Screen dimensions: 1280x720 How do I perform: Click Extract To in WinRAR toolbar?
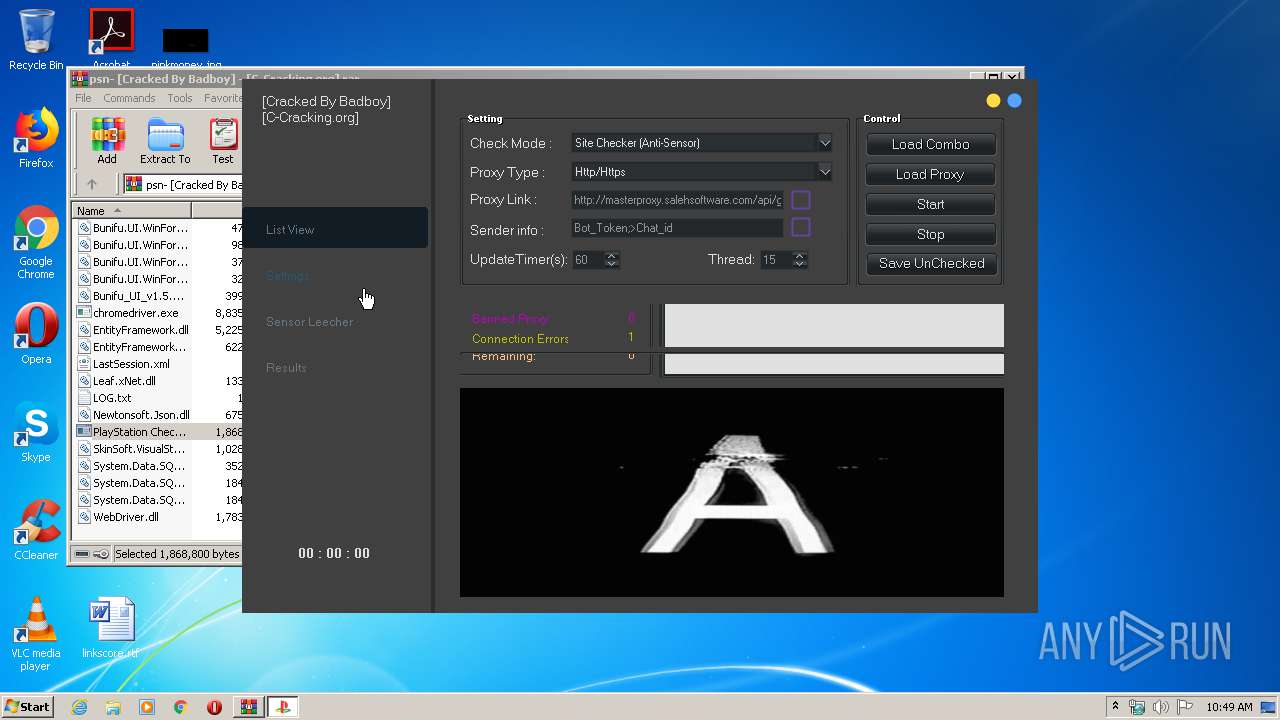click(165, 141)
